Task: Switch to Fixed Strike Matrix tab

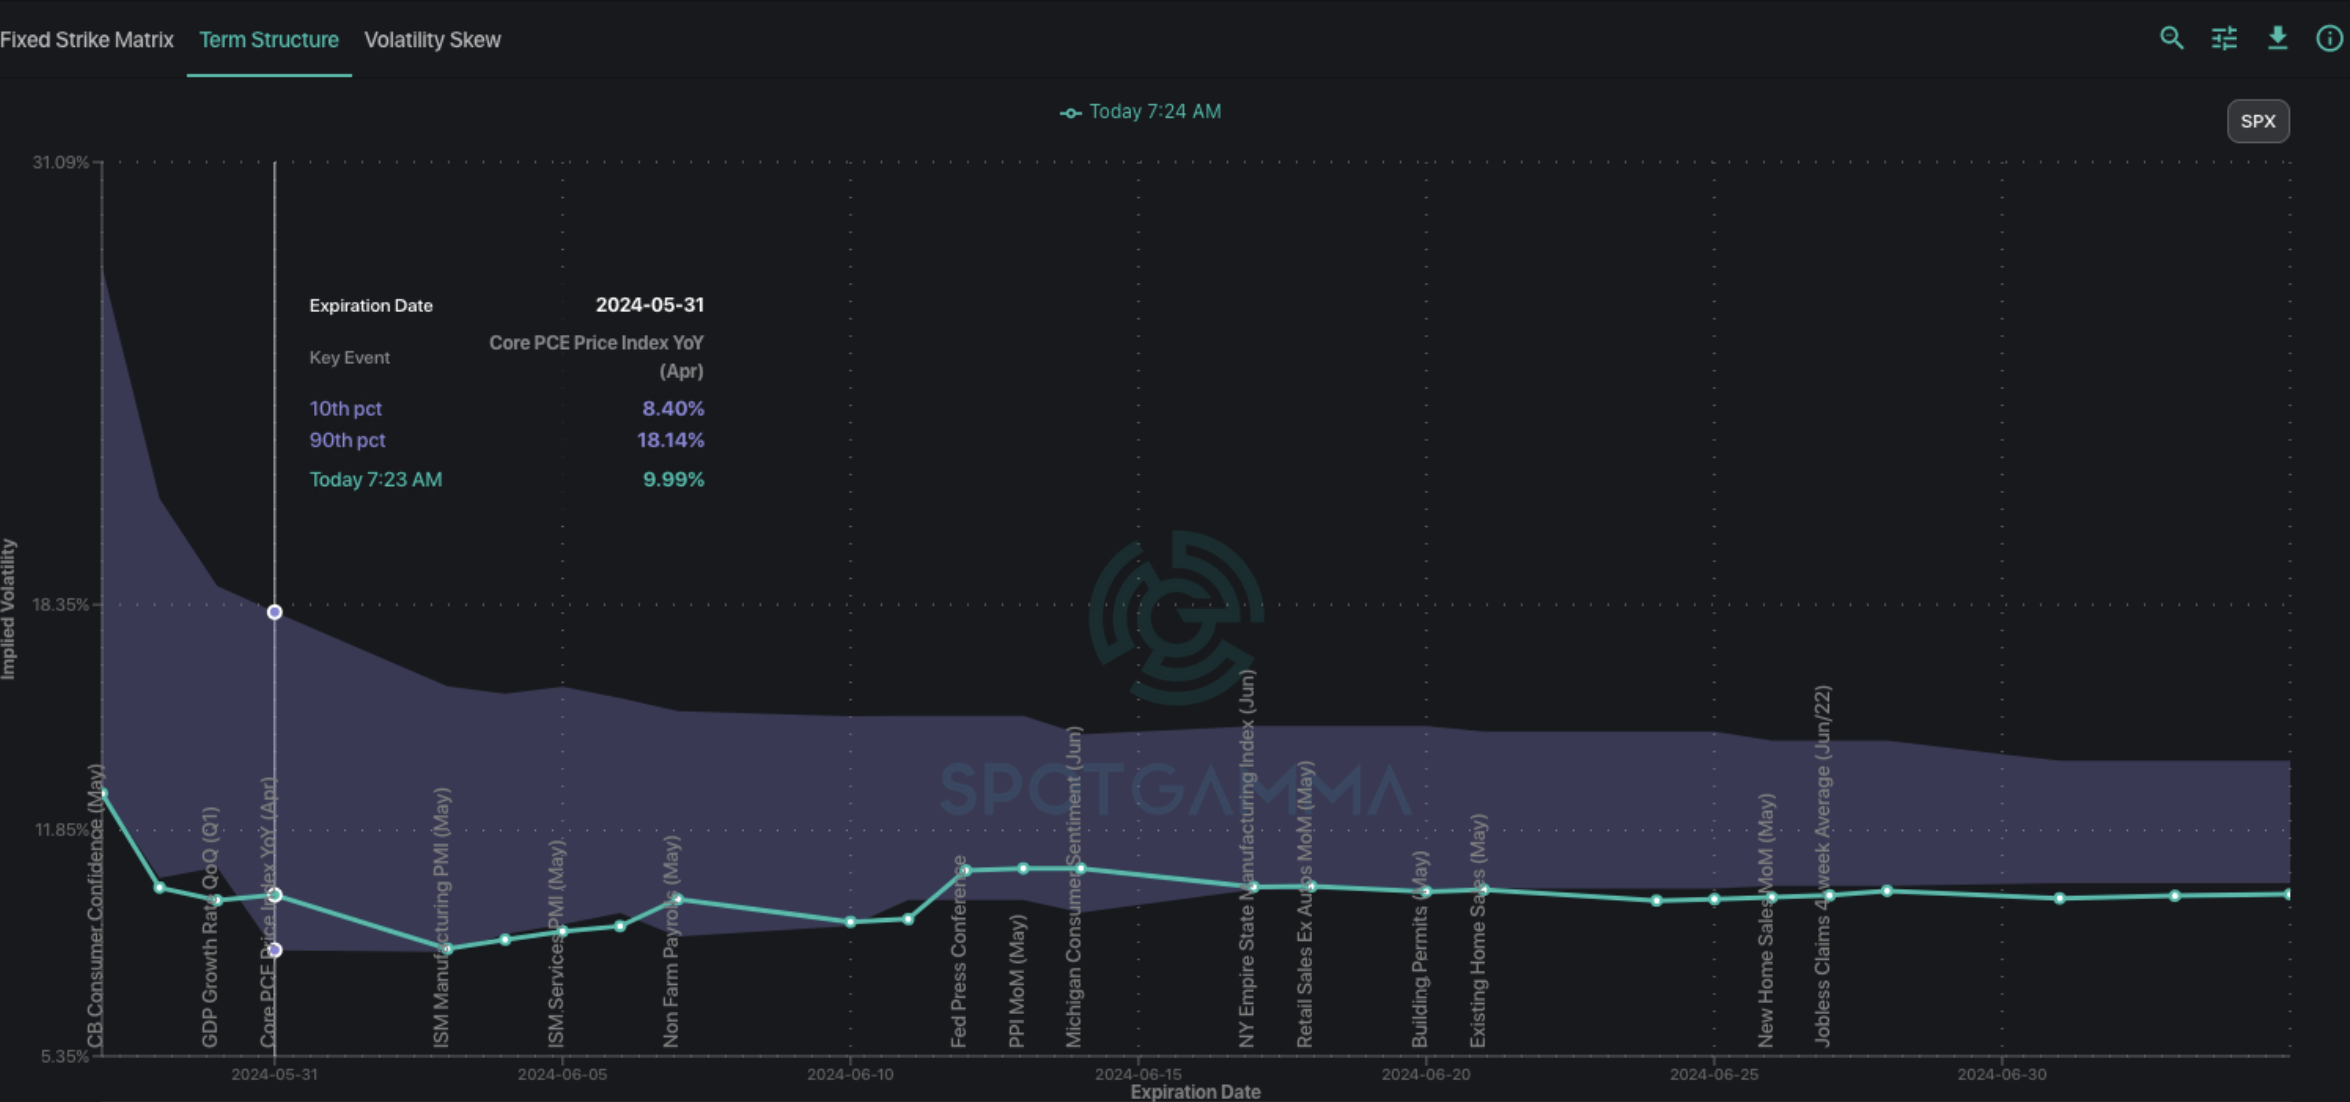Action: tap(86, 40)
